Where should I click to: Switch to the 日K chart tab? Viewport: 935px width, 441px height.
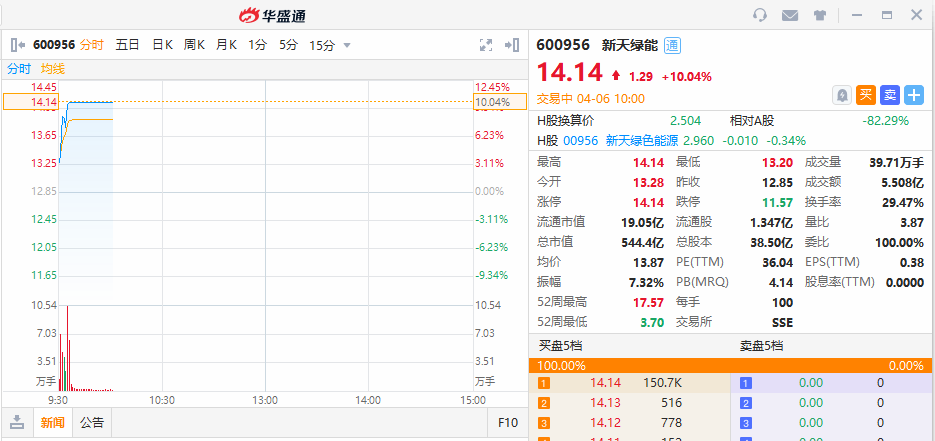point(162,45)
